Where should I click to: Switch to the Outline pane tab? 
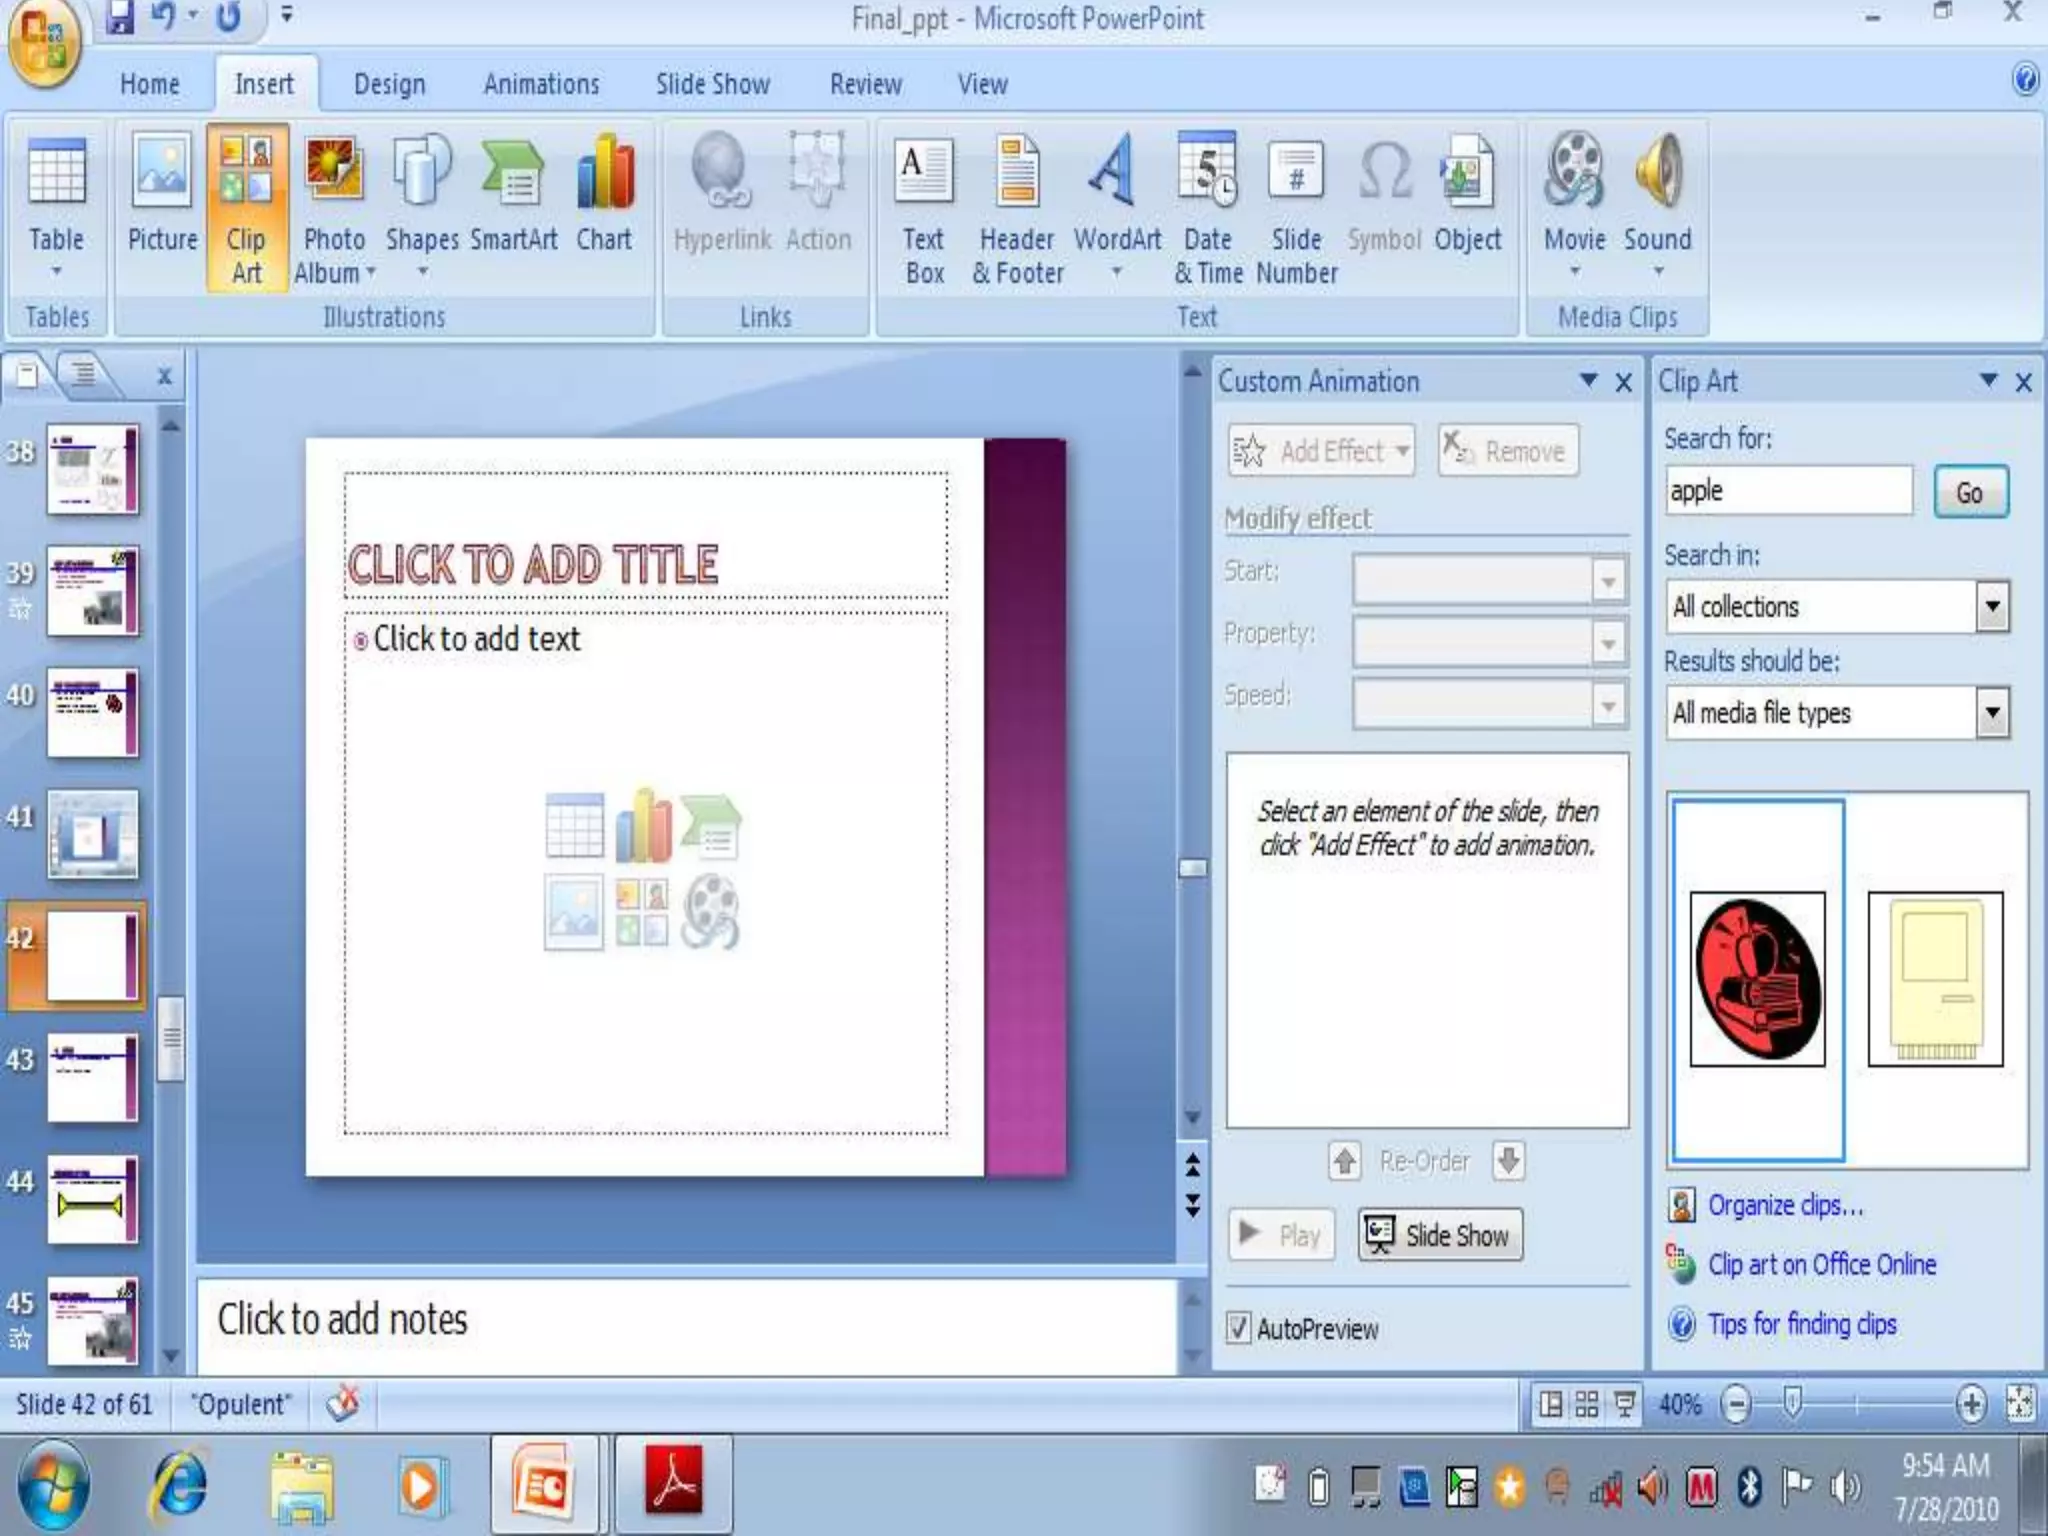pyautogui.click(x=84, y=375)
